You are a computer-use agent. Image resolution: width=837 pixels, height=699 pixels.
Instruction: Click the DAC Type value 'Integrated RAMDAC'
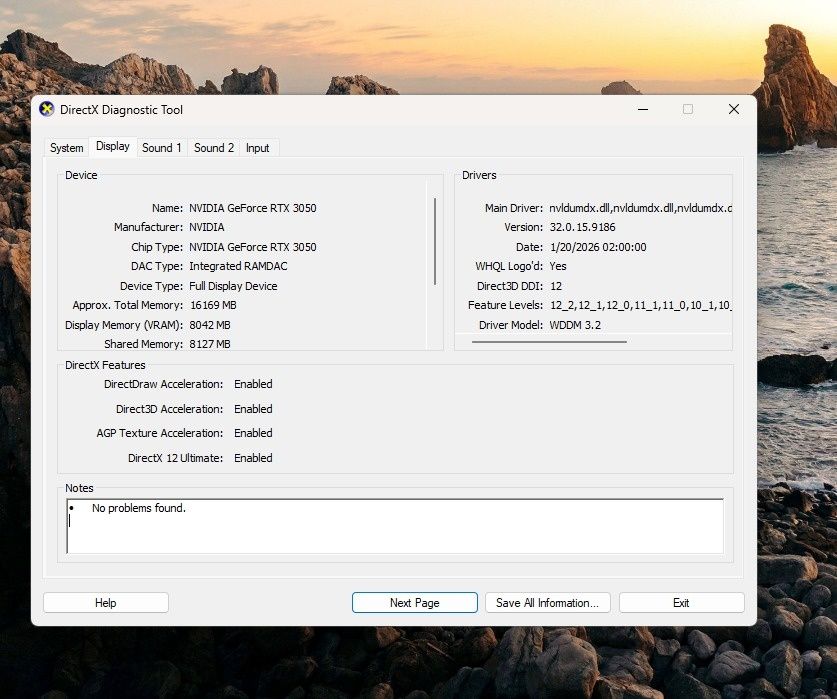coord(238,266)
